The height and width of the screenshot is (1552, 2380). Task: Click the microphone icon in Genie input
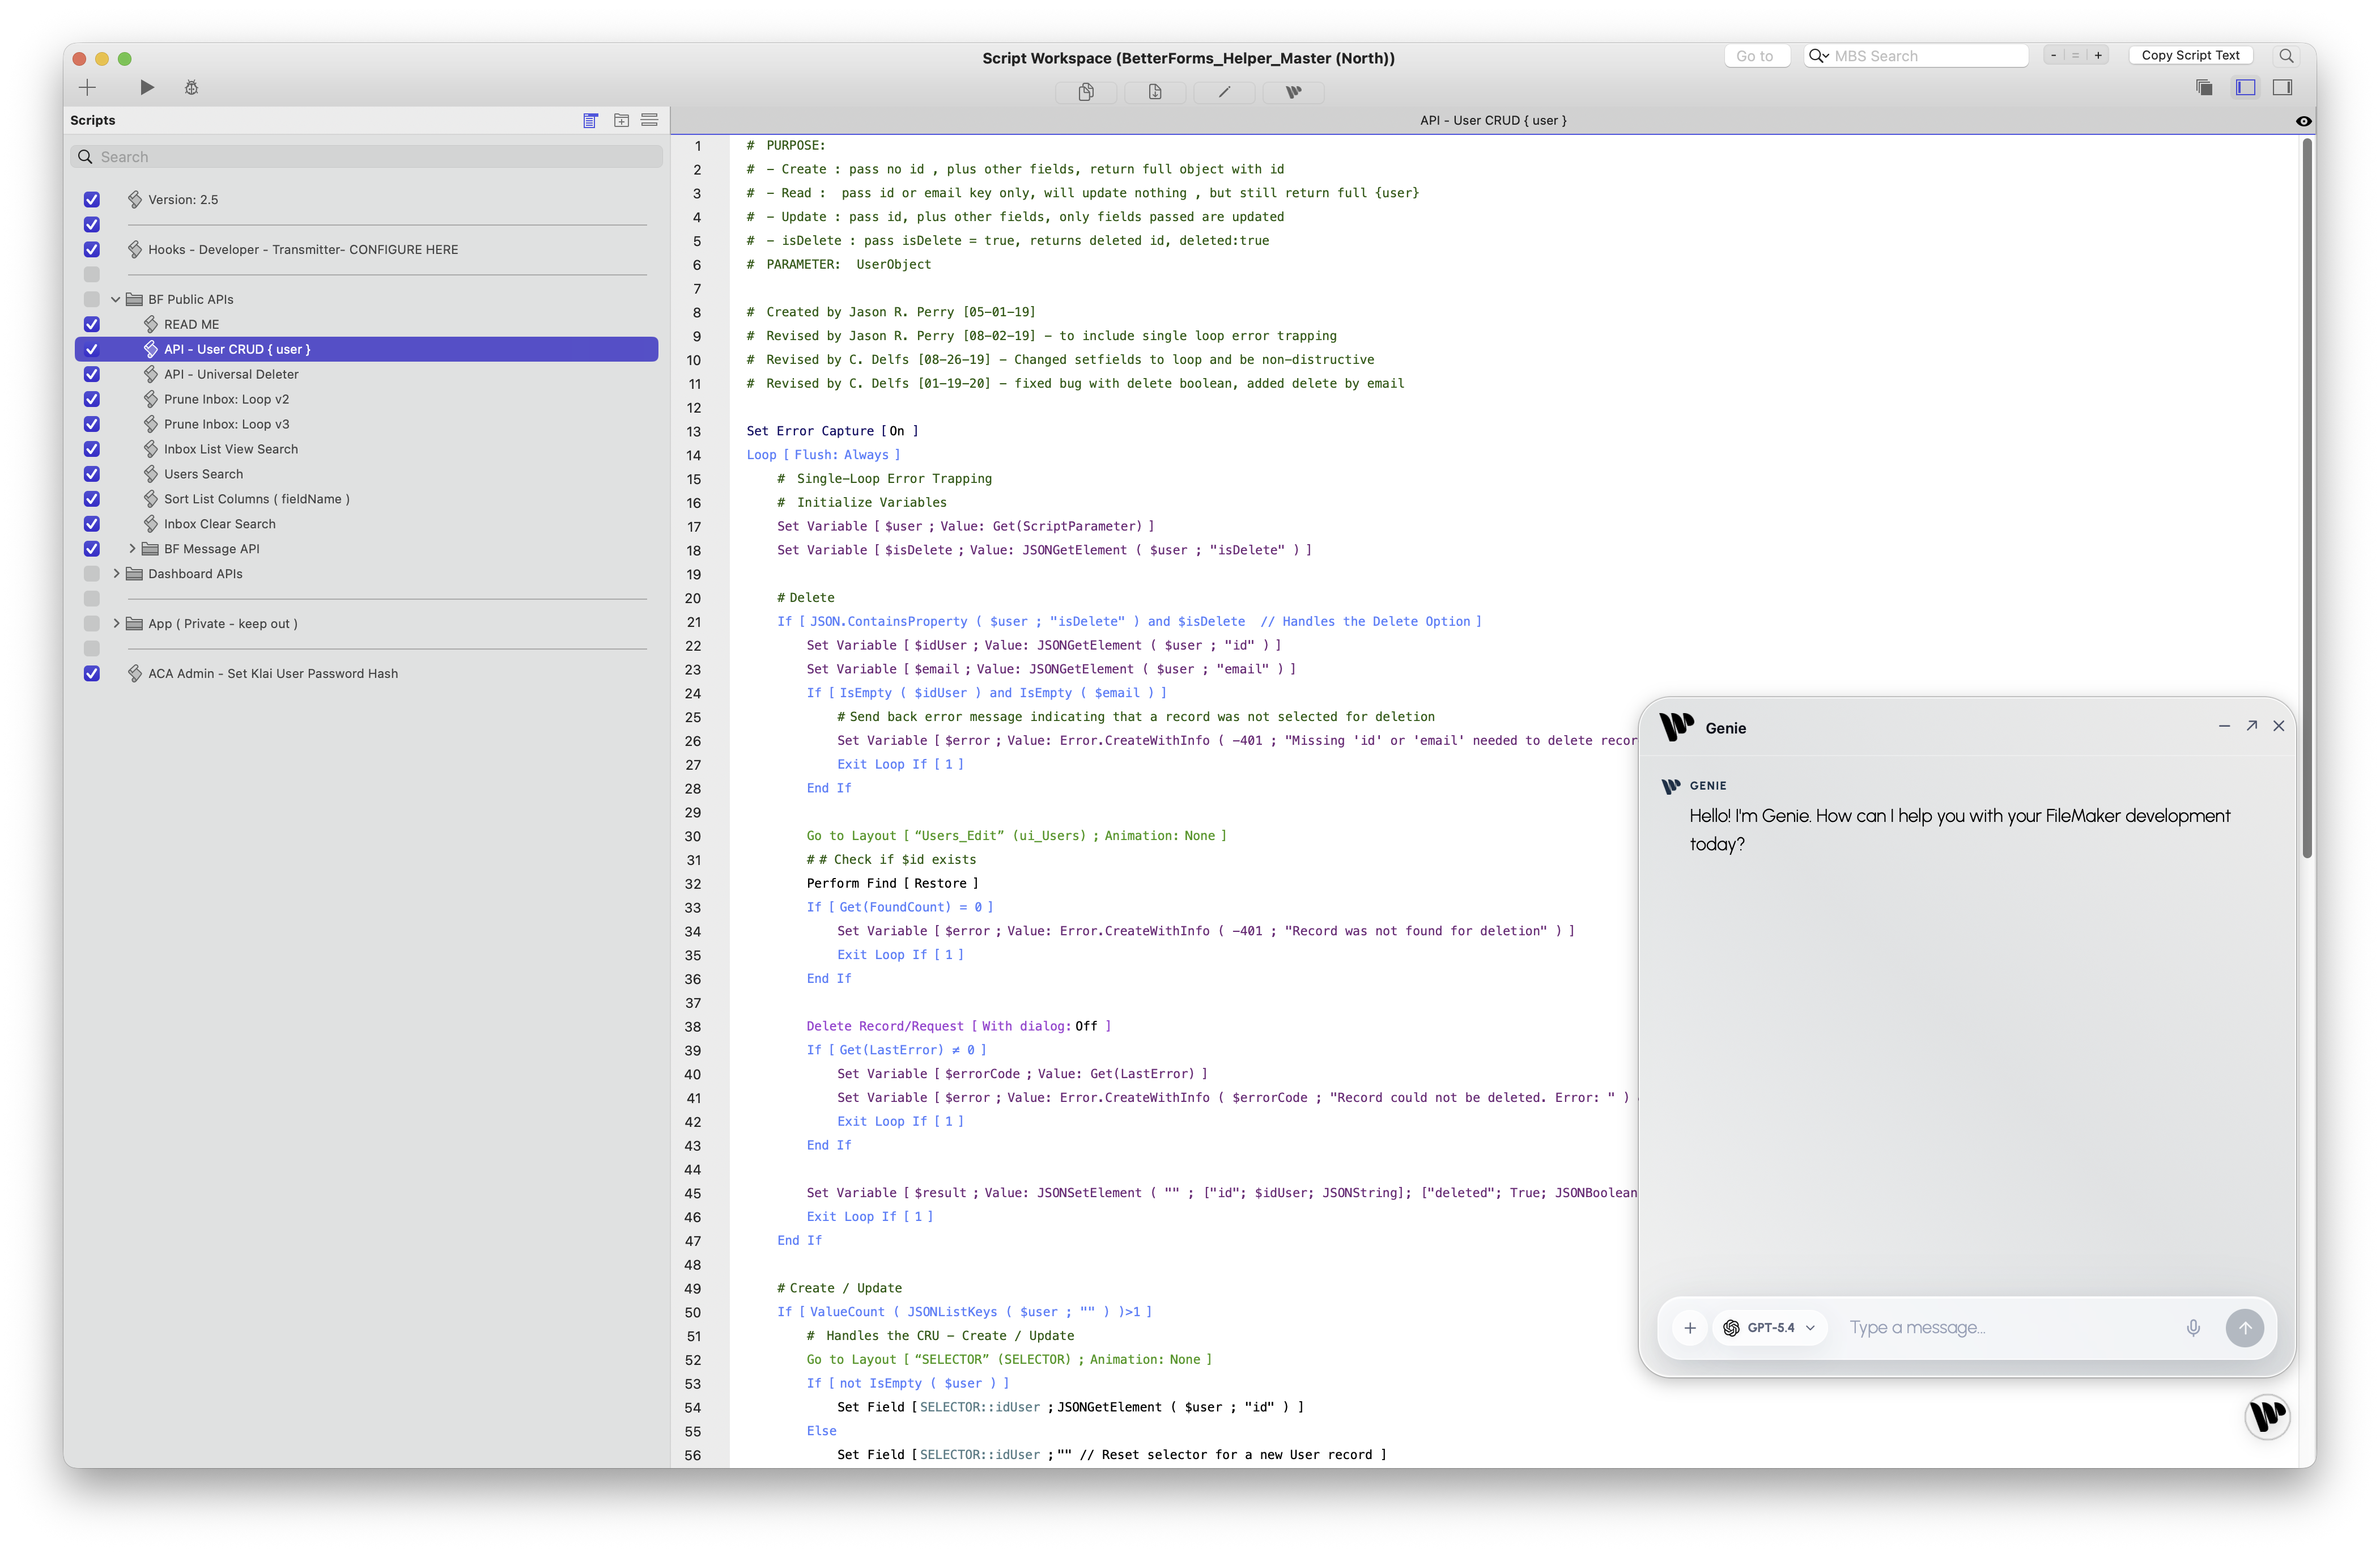click(x=2193, y=1329)
